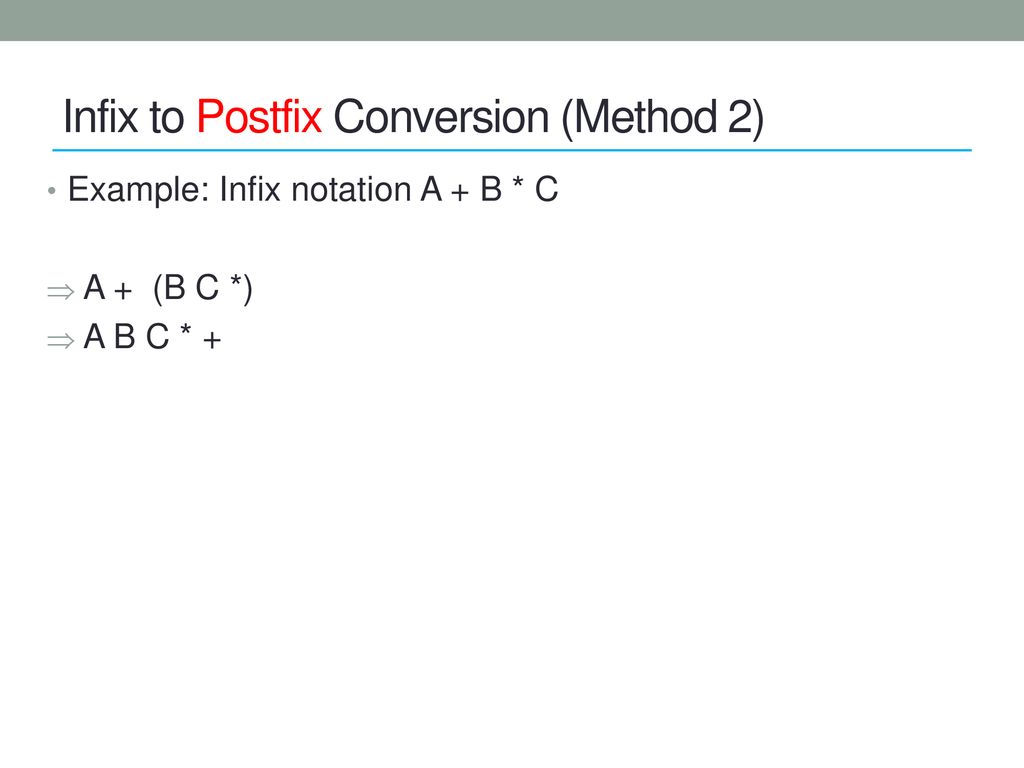Click the text '(Method 2)' in heading
The image size is (1024, 768).
(x=662, y=118)
